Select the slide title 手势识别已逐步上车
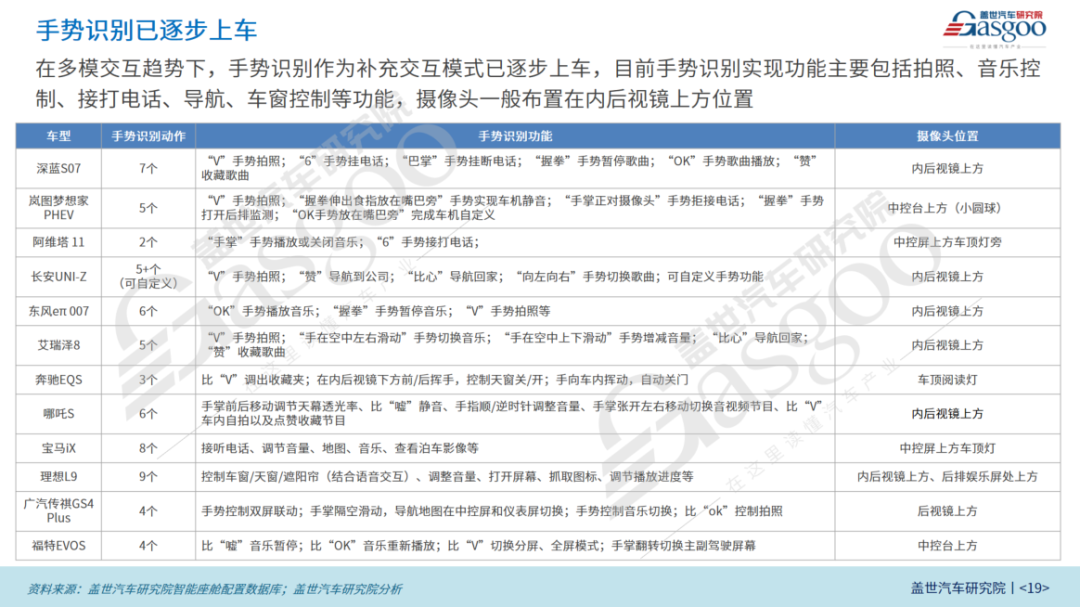This screenshot has height=607, width=1080. (146, 30)
